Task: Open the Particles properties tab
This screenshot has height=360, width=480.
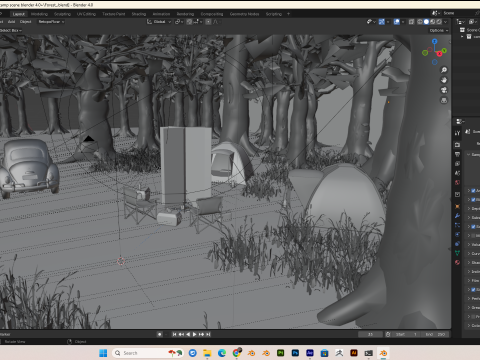Action: pyautogui.click(x=457, y=225)
